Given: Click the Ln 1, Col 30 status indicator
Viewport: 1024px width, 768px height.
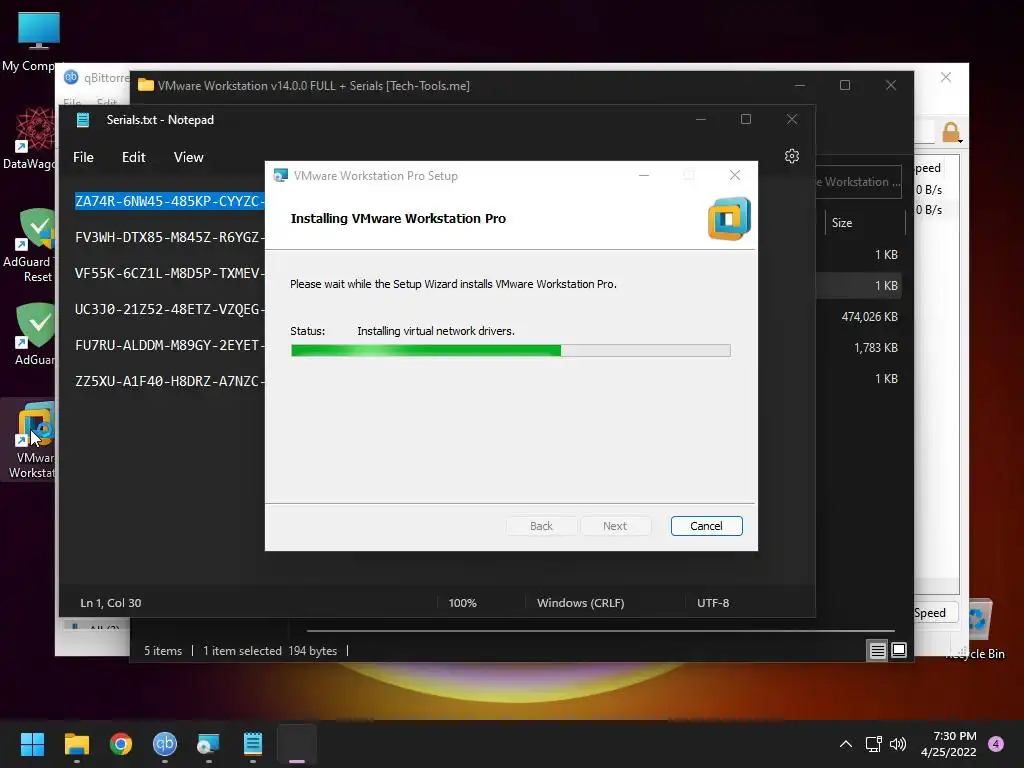Looking at the screenshot, I should 110,603.
